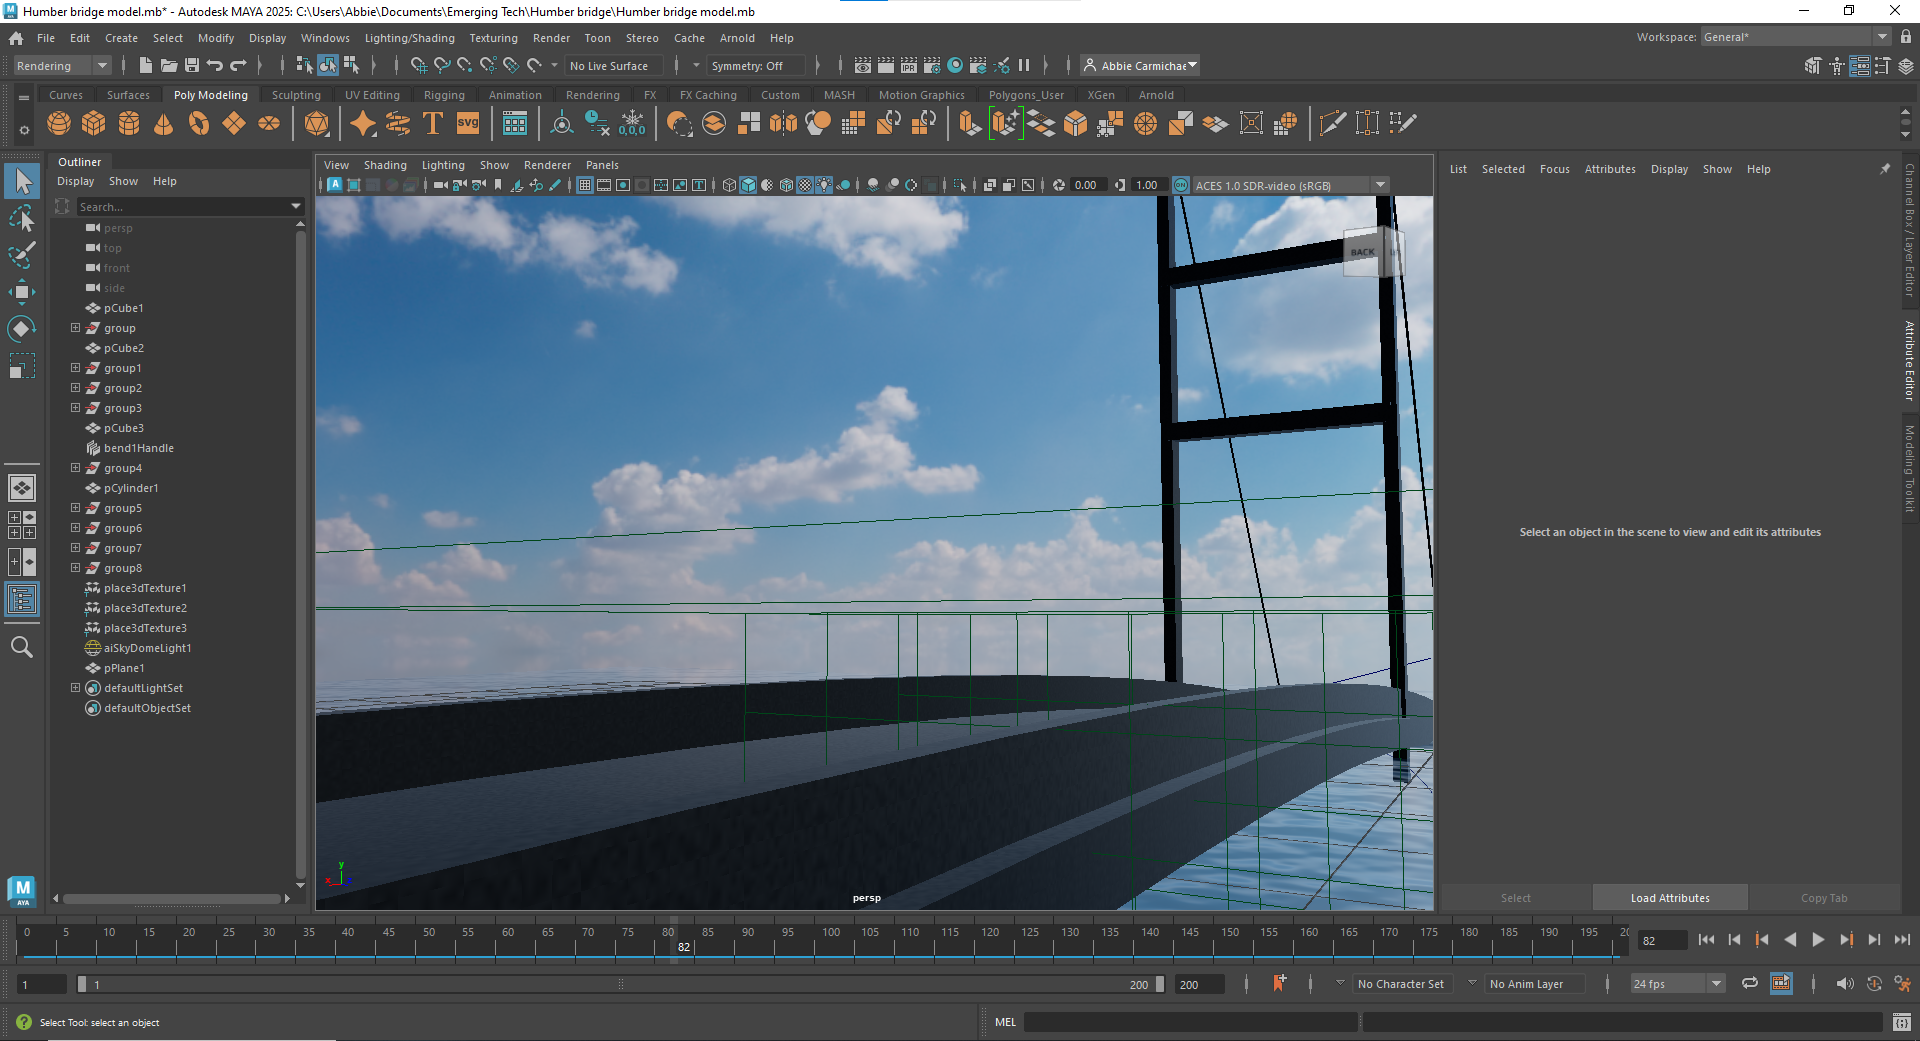Create a polygon cube from the shelf
1920x1041 pixels.
tap(94, 123)
